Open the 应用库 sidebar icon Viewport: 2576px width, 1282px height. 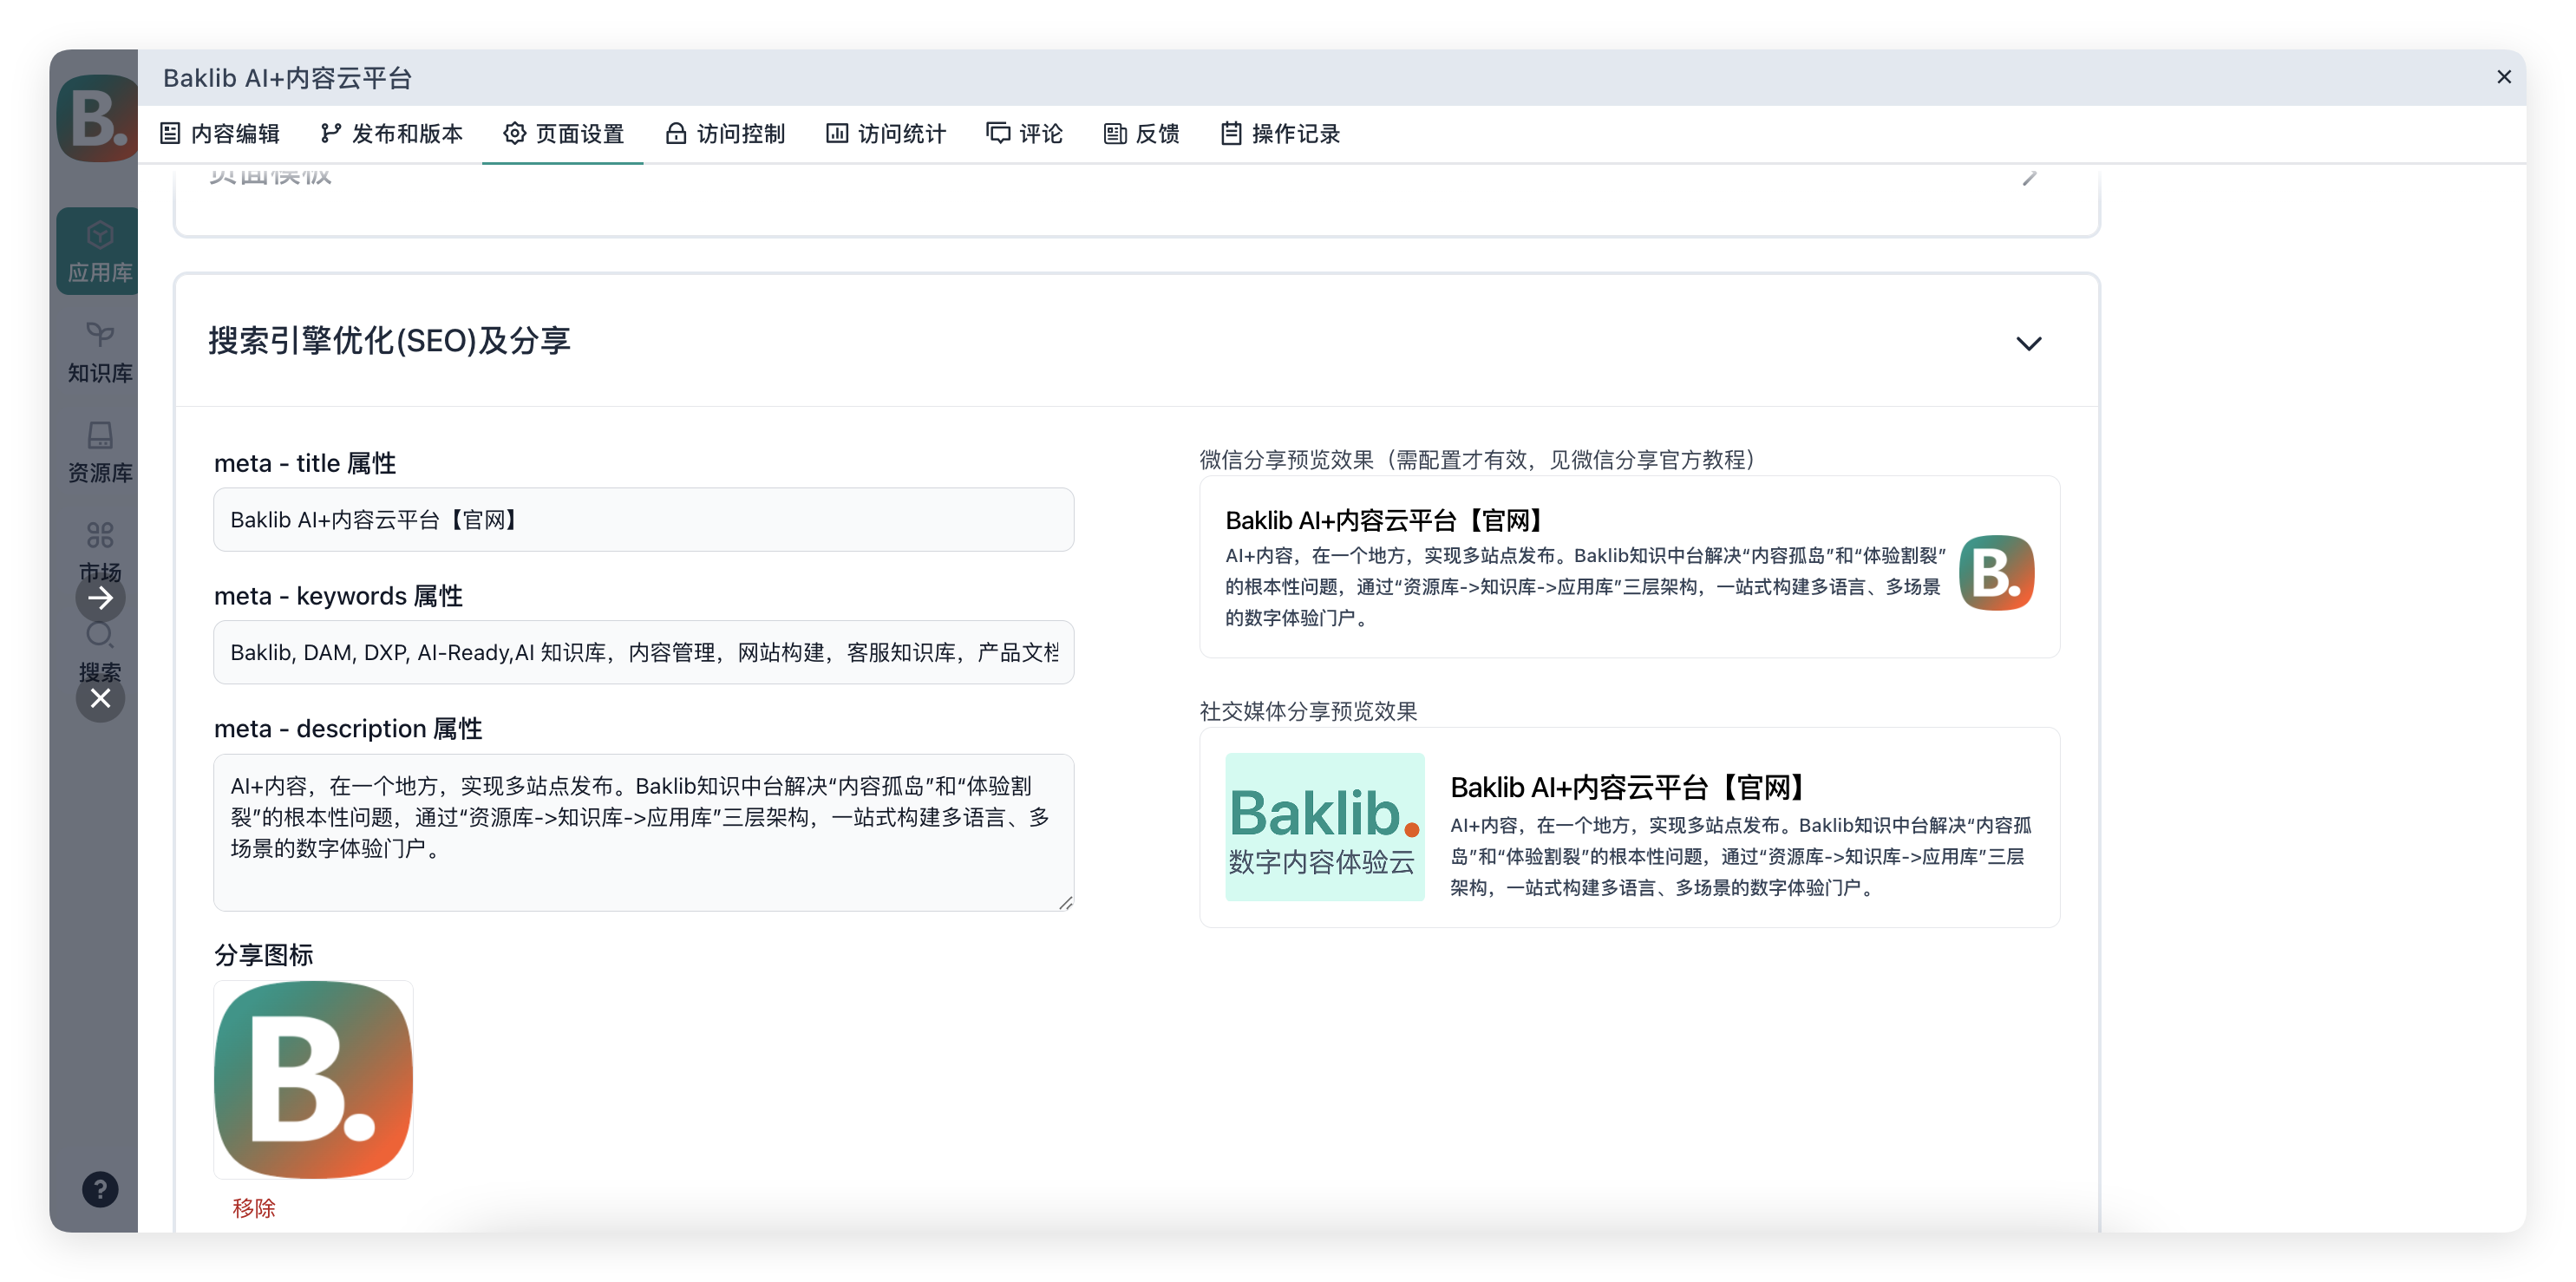click(x=99, y=250)
